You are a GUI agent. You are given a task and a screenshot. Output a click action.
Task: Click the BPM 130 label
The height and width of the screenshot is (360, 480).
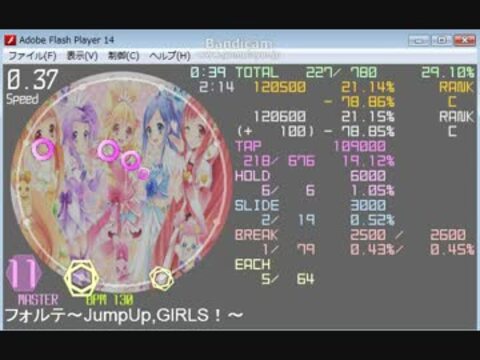click(110, 300)
